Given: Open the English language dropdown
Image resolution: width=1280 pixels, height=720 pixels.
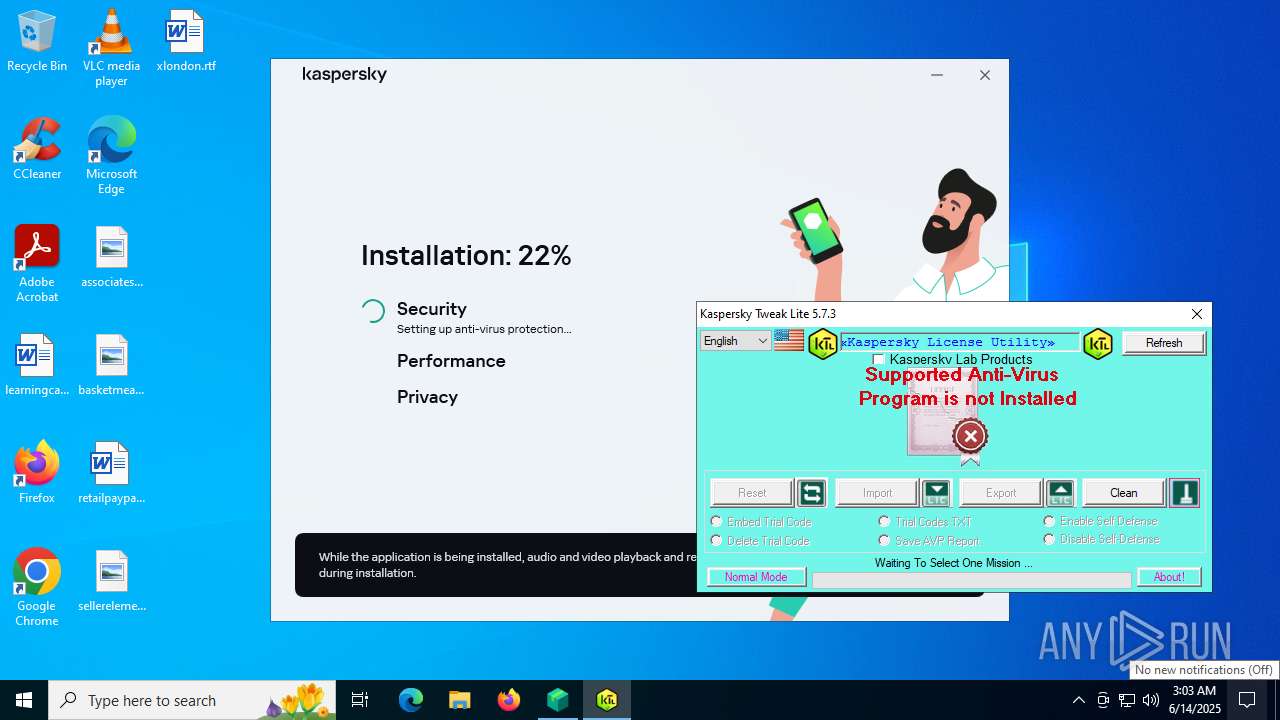Looking at the screenshot, I should (735, 341).
